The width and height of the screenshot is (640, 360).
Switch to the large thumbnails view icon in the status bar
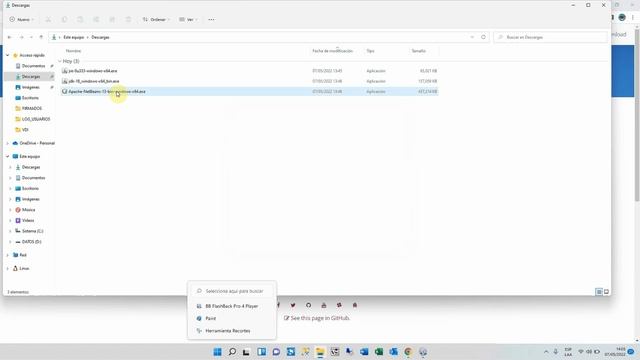click(606, 292)
